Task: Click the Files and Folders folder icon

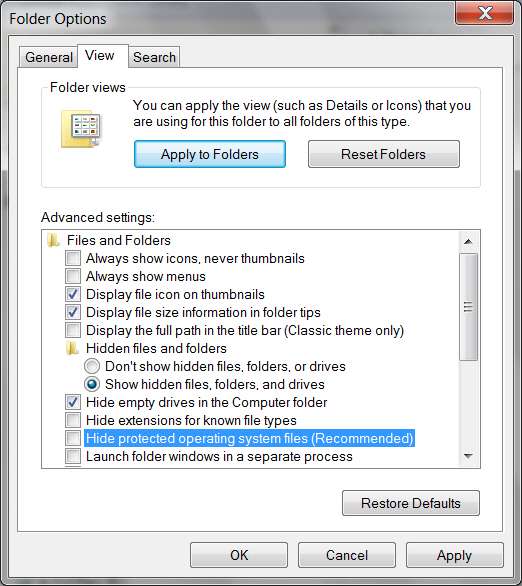Action: (x=53, y=240)
